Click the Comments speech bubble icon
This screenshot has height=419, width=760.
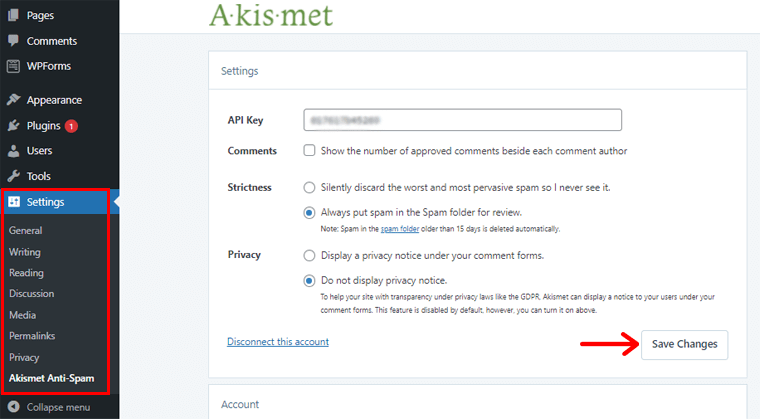point(13,41)
